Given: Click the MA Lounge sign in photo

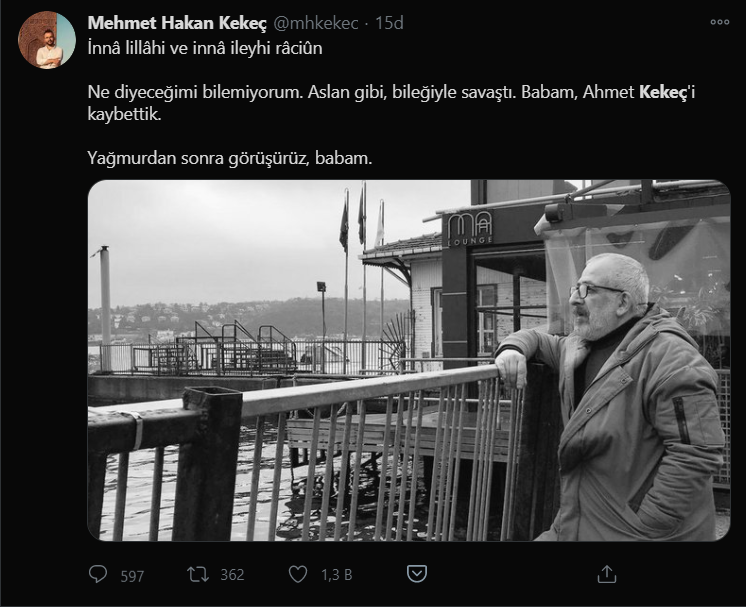Looking at the screenshot, I should [x=469, y=229].
